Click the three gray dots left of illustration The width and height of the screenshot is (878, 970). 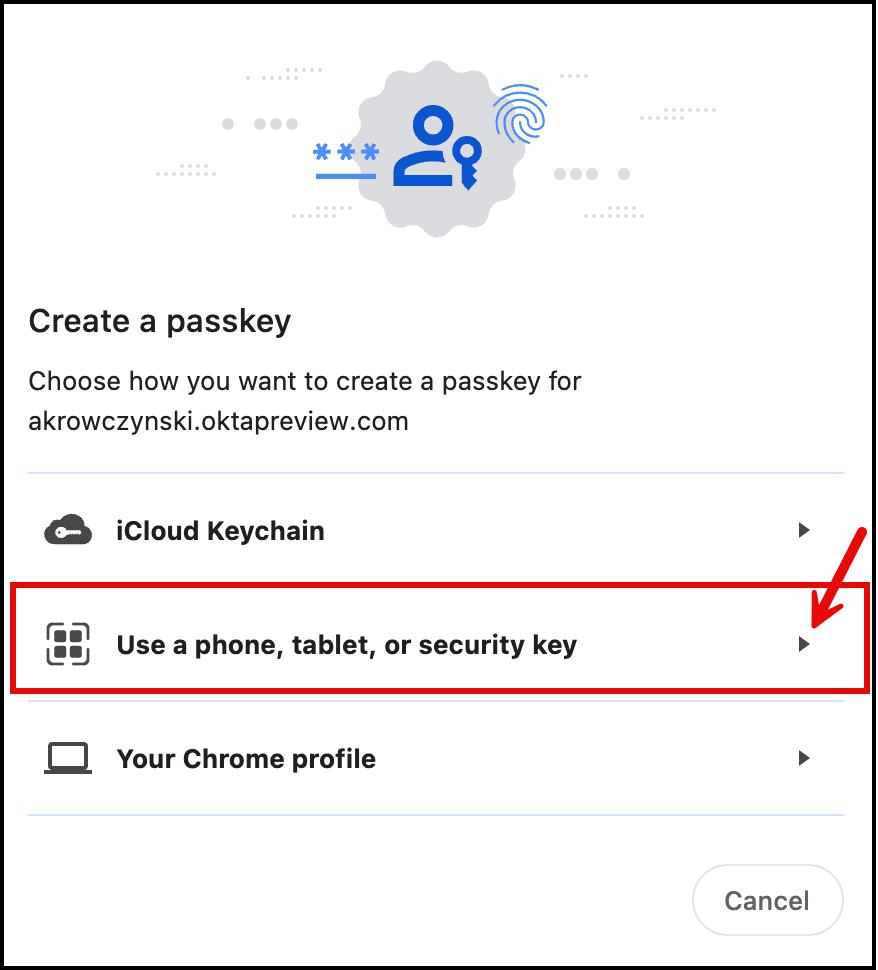coord(275,124)
